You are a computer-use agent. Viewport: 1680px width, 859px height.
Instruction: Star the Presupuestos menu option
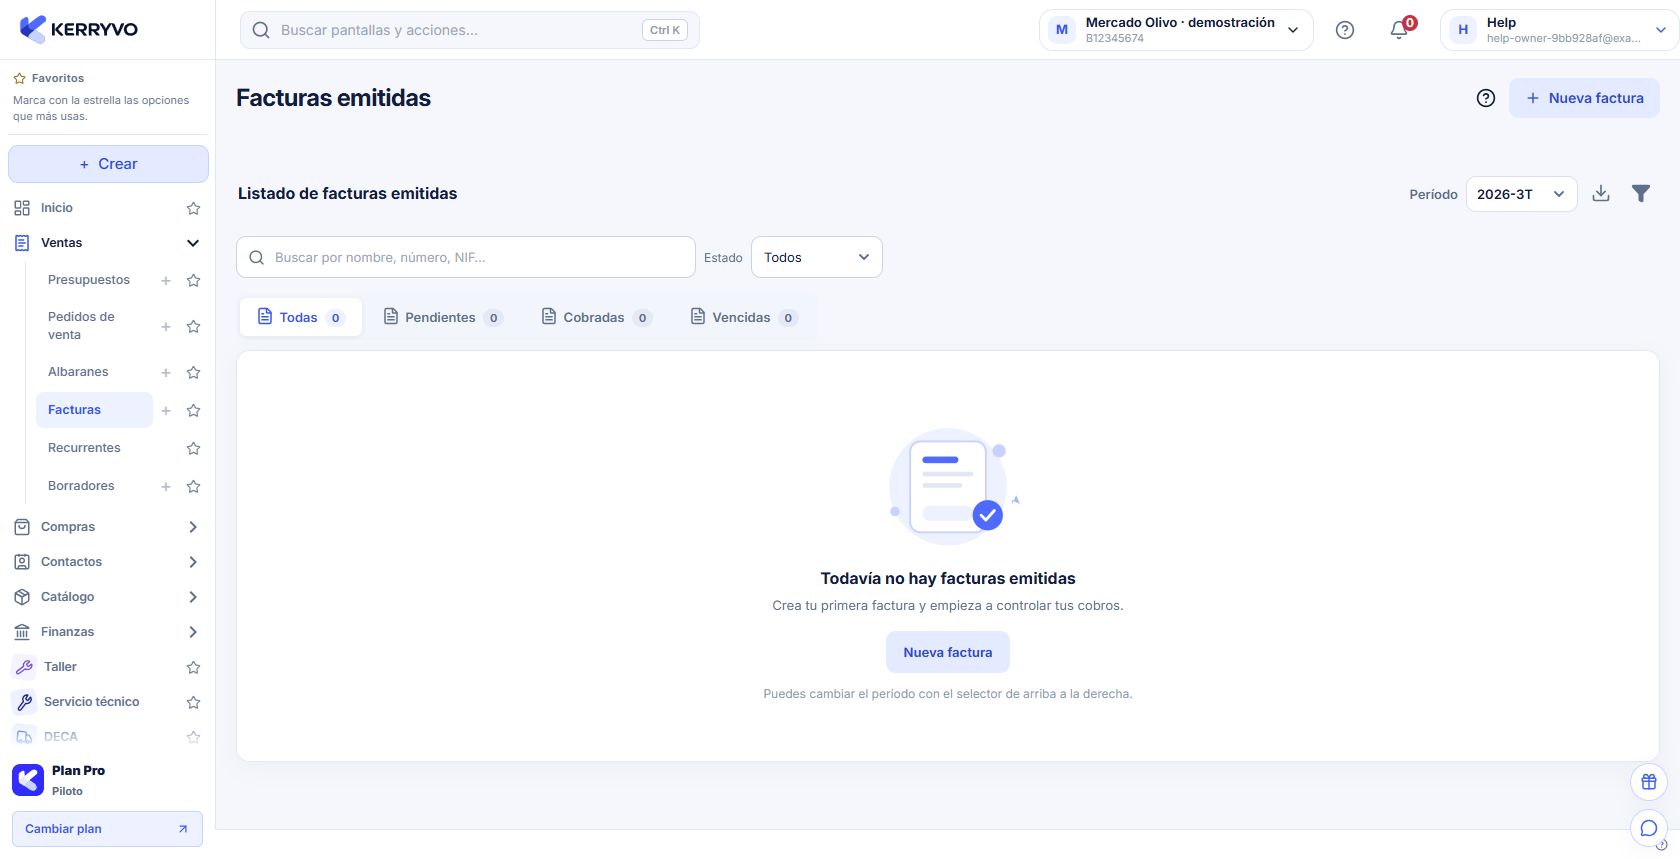point(194,281)
